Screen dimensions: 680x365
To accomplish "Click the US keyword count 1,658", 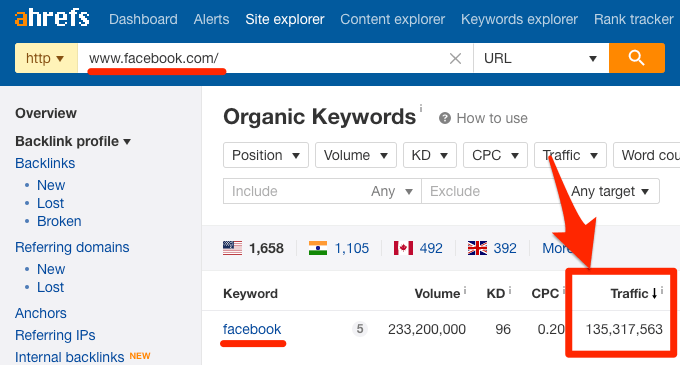I will pos(266,248).
